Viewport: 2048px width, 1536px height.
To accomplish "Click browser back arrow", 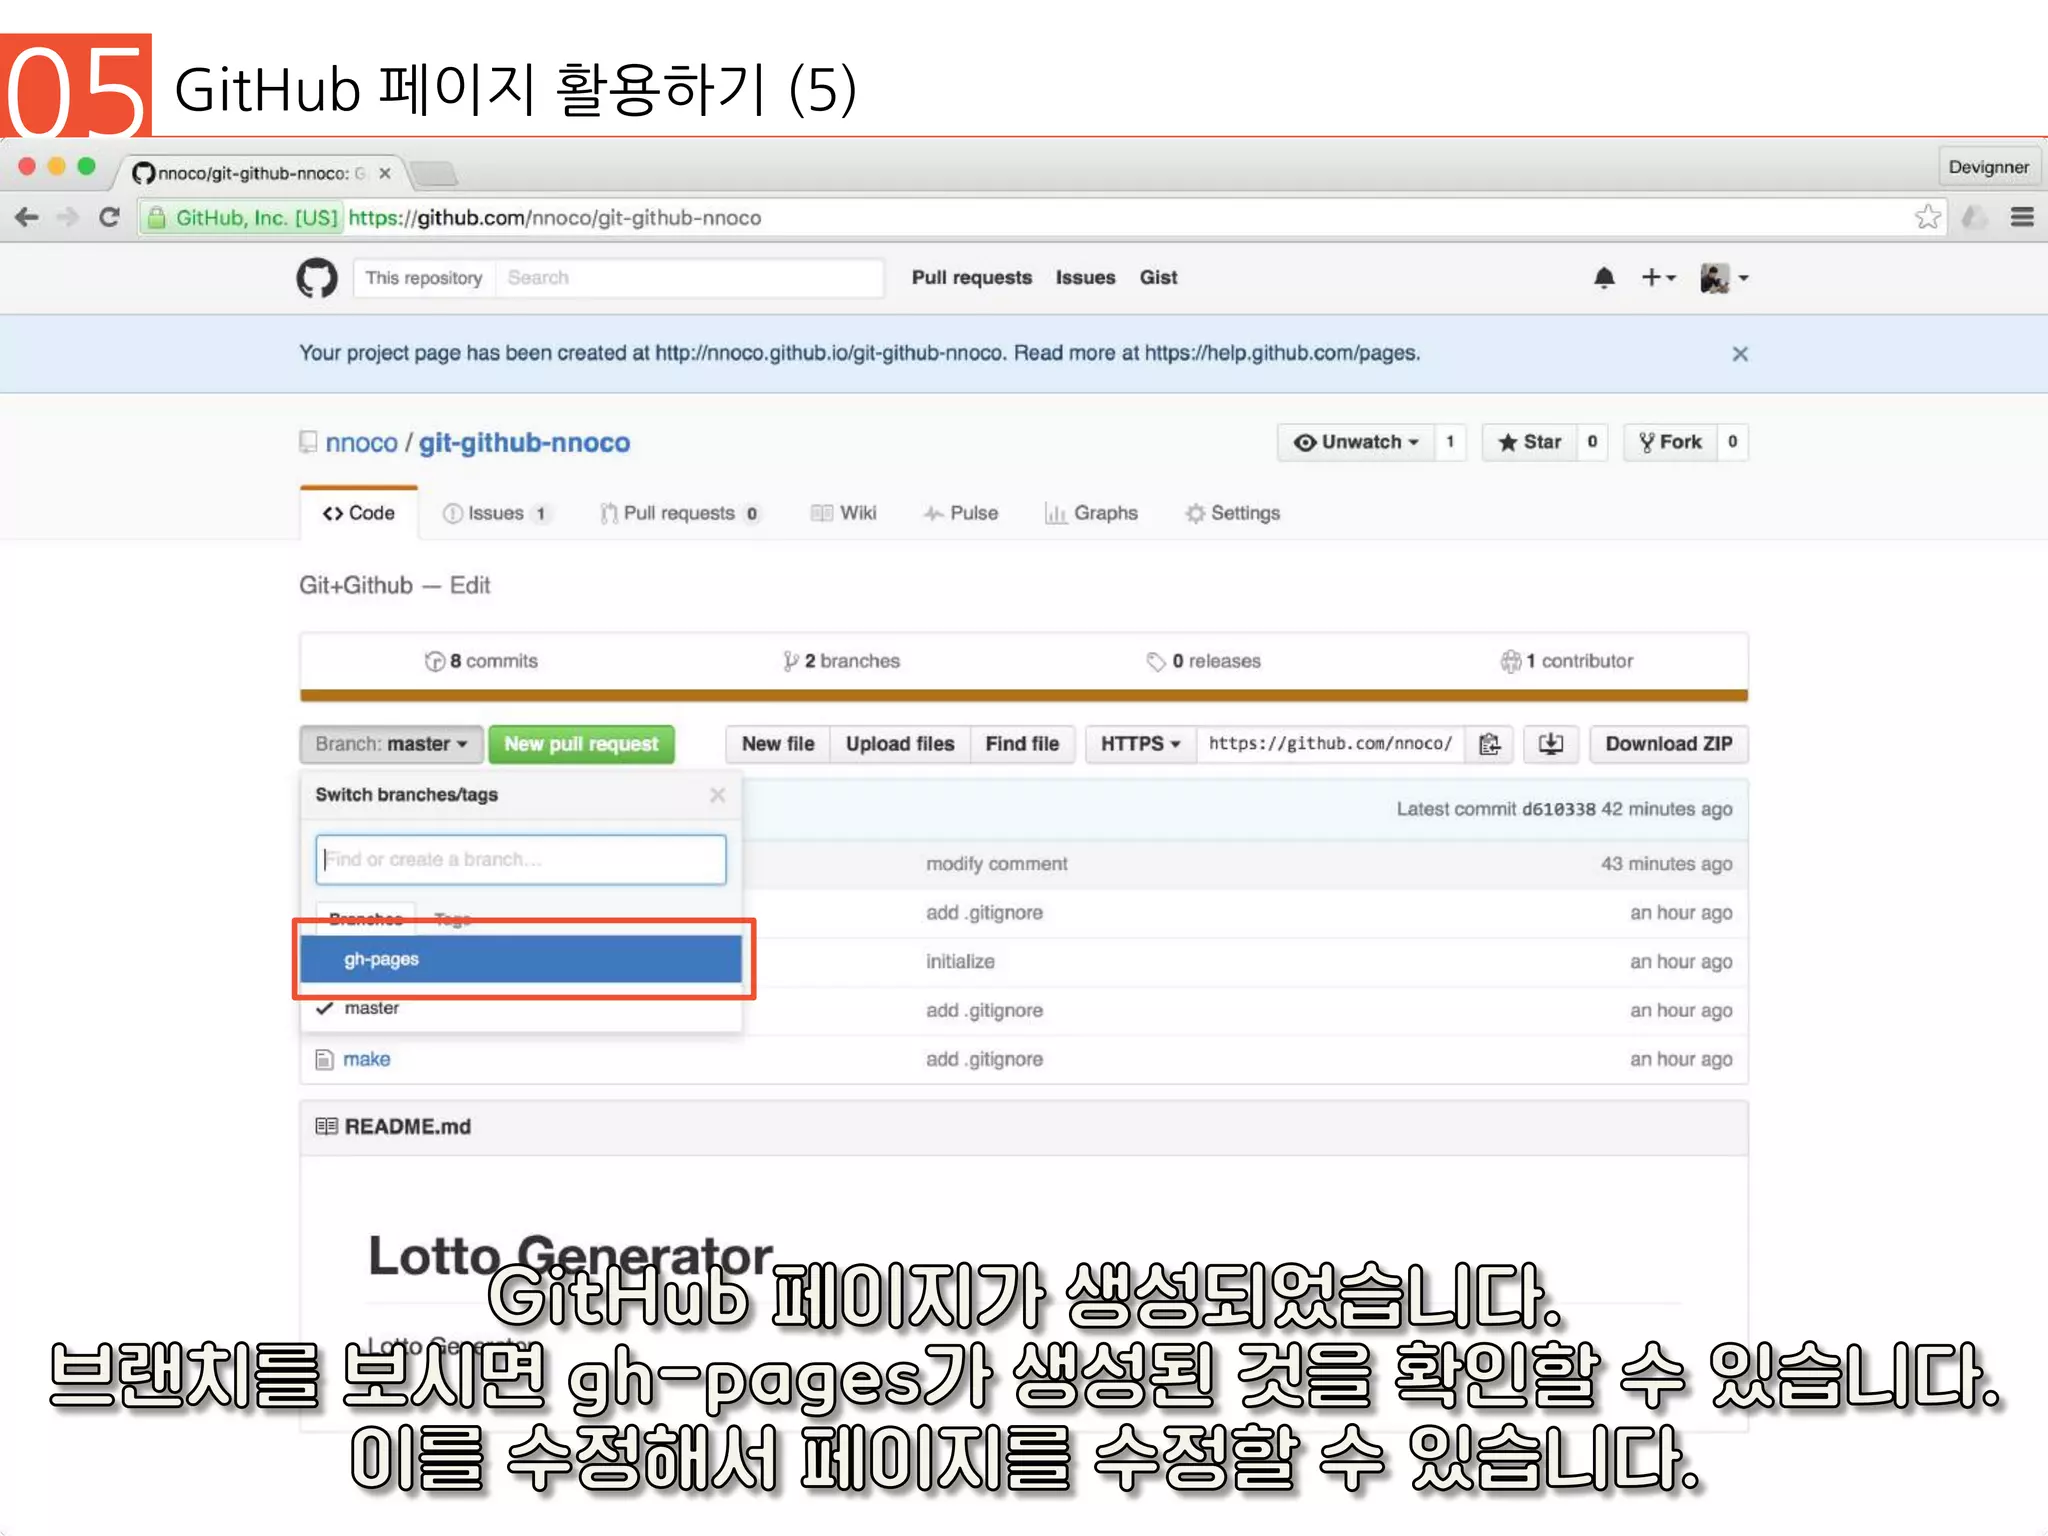I will 27,217.
